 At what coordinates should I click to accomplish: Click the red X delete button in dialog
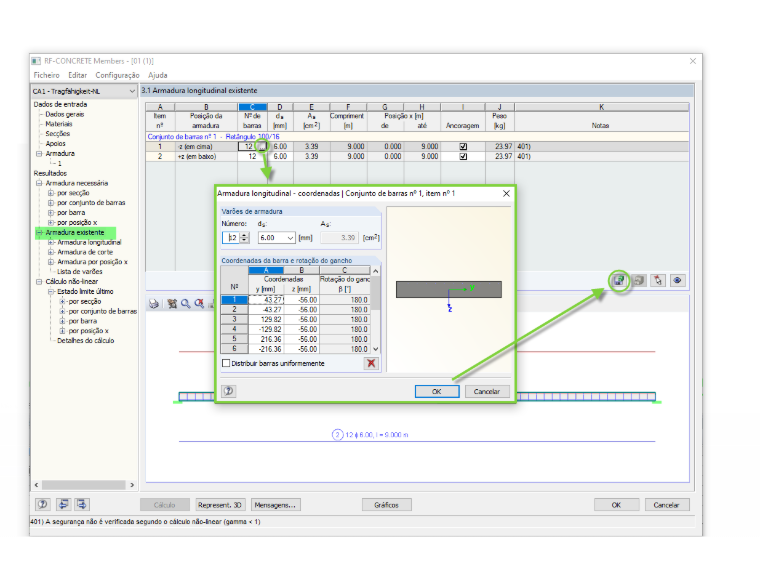pyautogui.click(x=371, y=363)
